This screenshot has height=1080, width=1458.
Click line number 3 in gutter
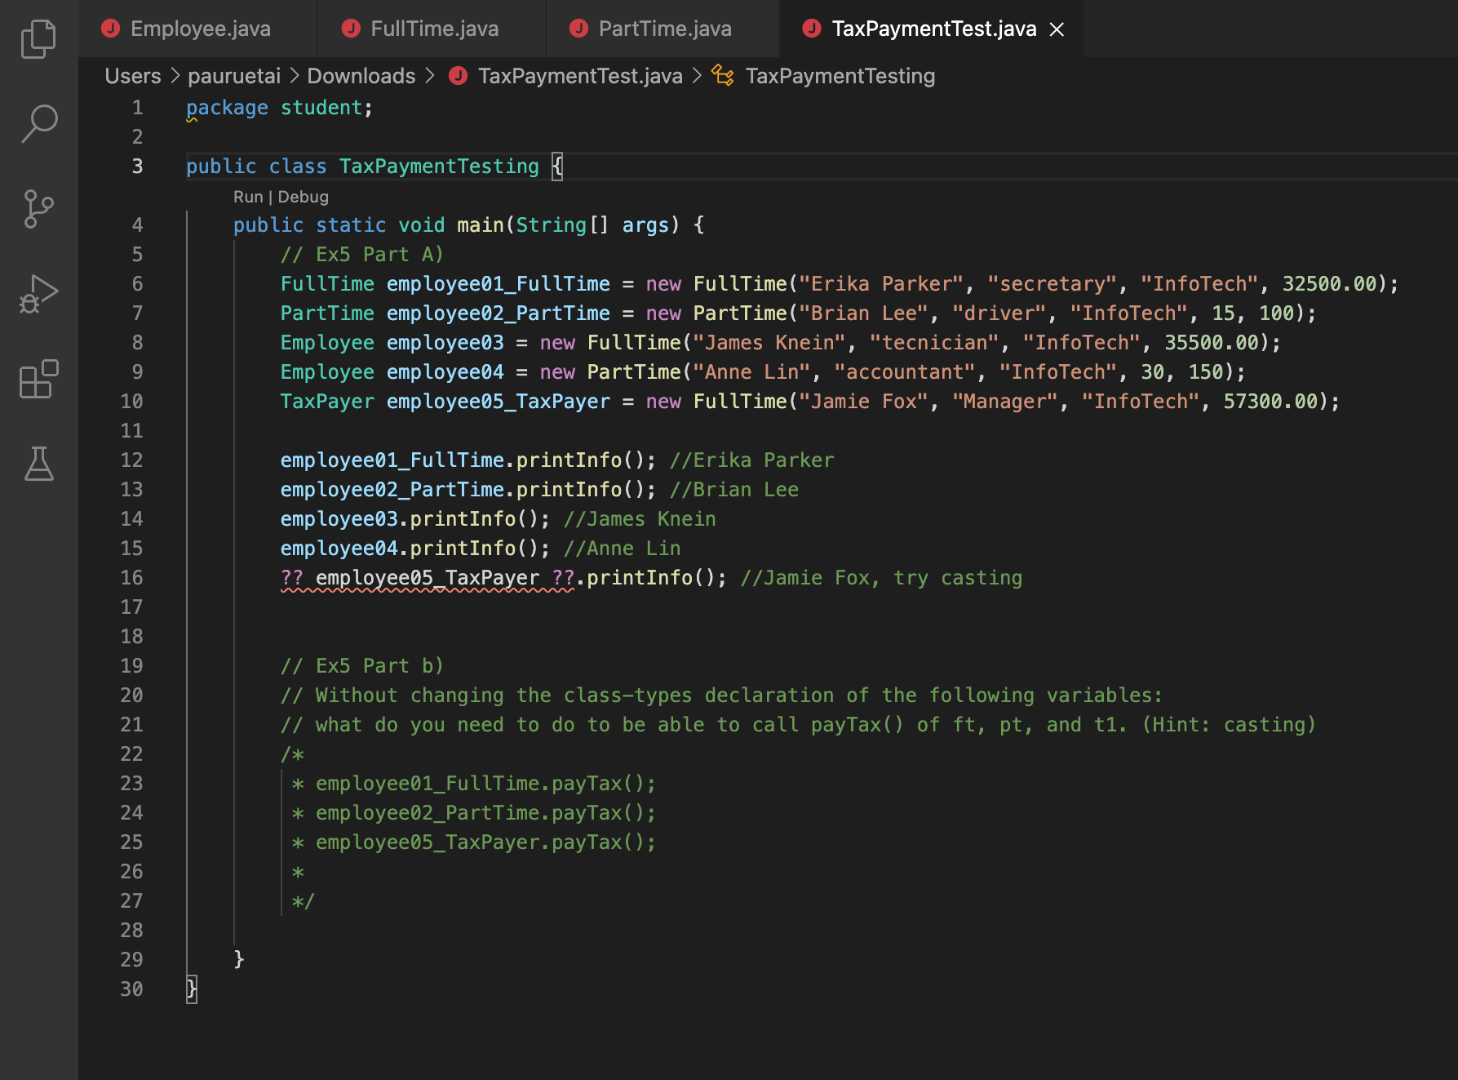point(138,167)
